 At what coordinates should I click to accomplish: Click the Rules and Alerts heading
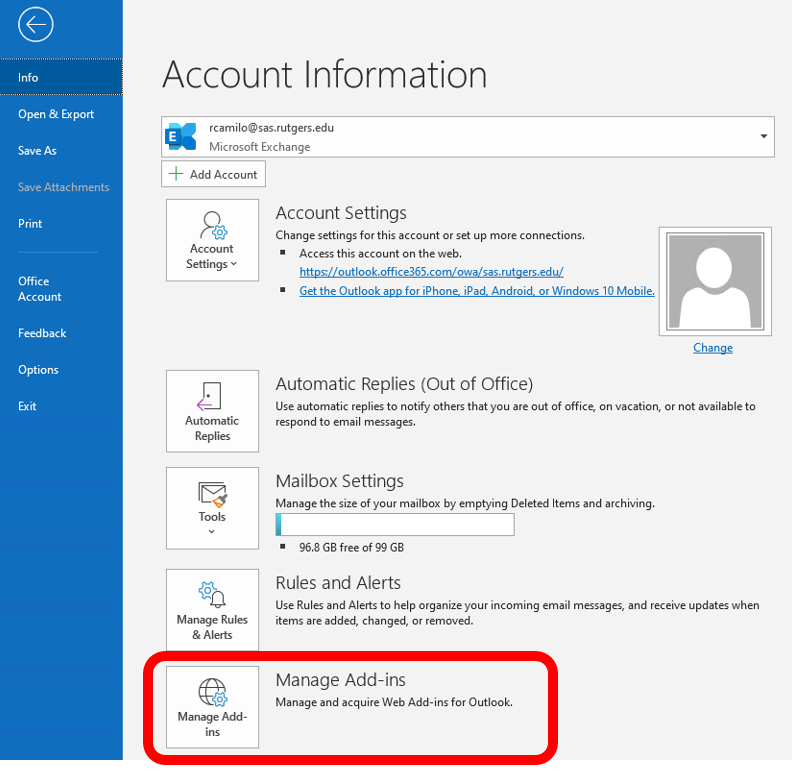[x=338, y=583]
